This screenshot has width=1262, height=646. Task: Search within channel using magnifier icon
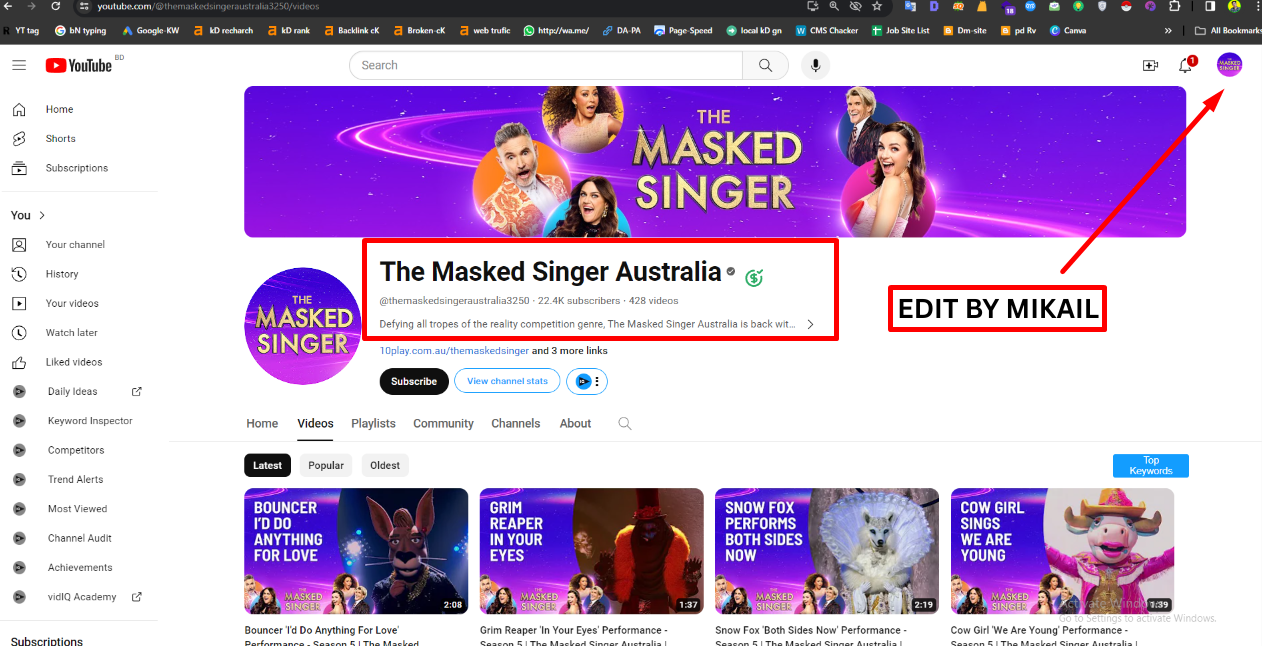point(625,424)
